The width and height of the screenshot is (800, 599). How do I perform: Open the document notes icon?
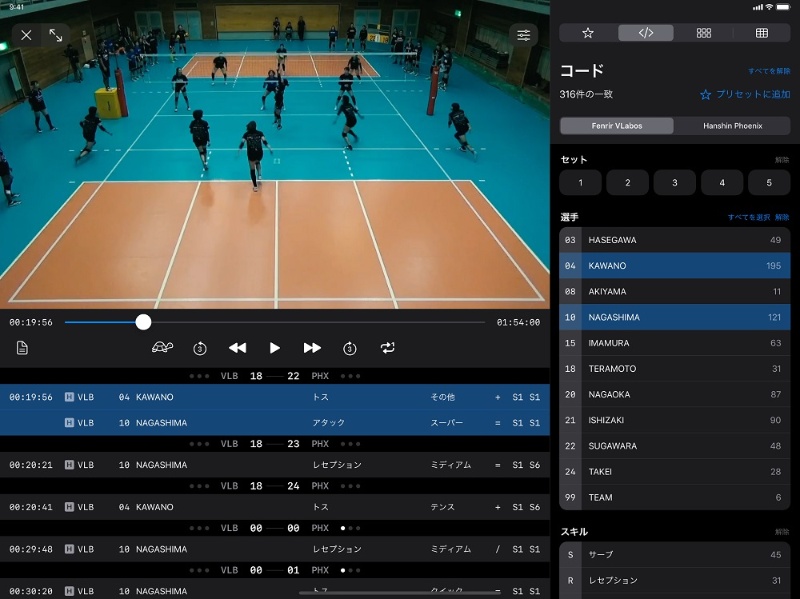[22, 348]
